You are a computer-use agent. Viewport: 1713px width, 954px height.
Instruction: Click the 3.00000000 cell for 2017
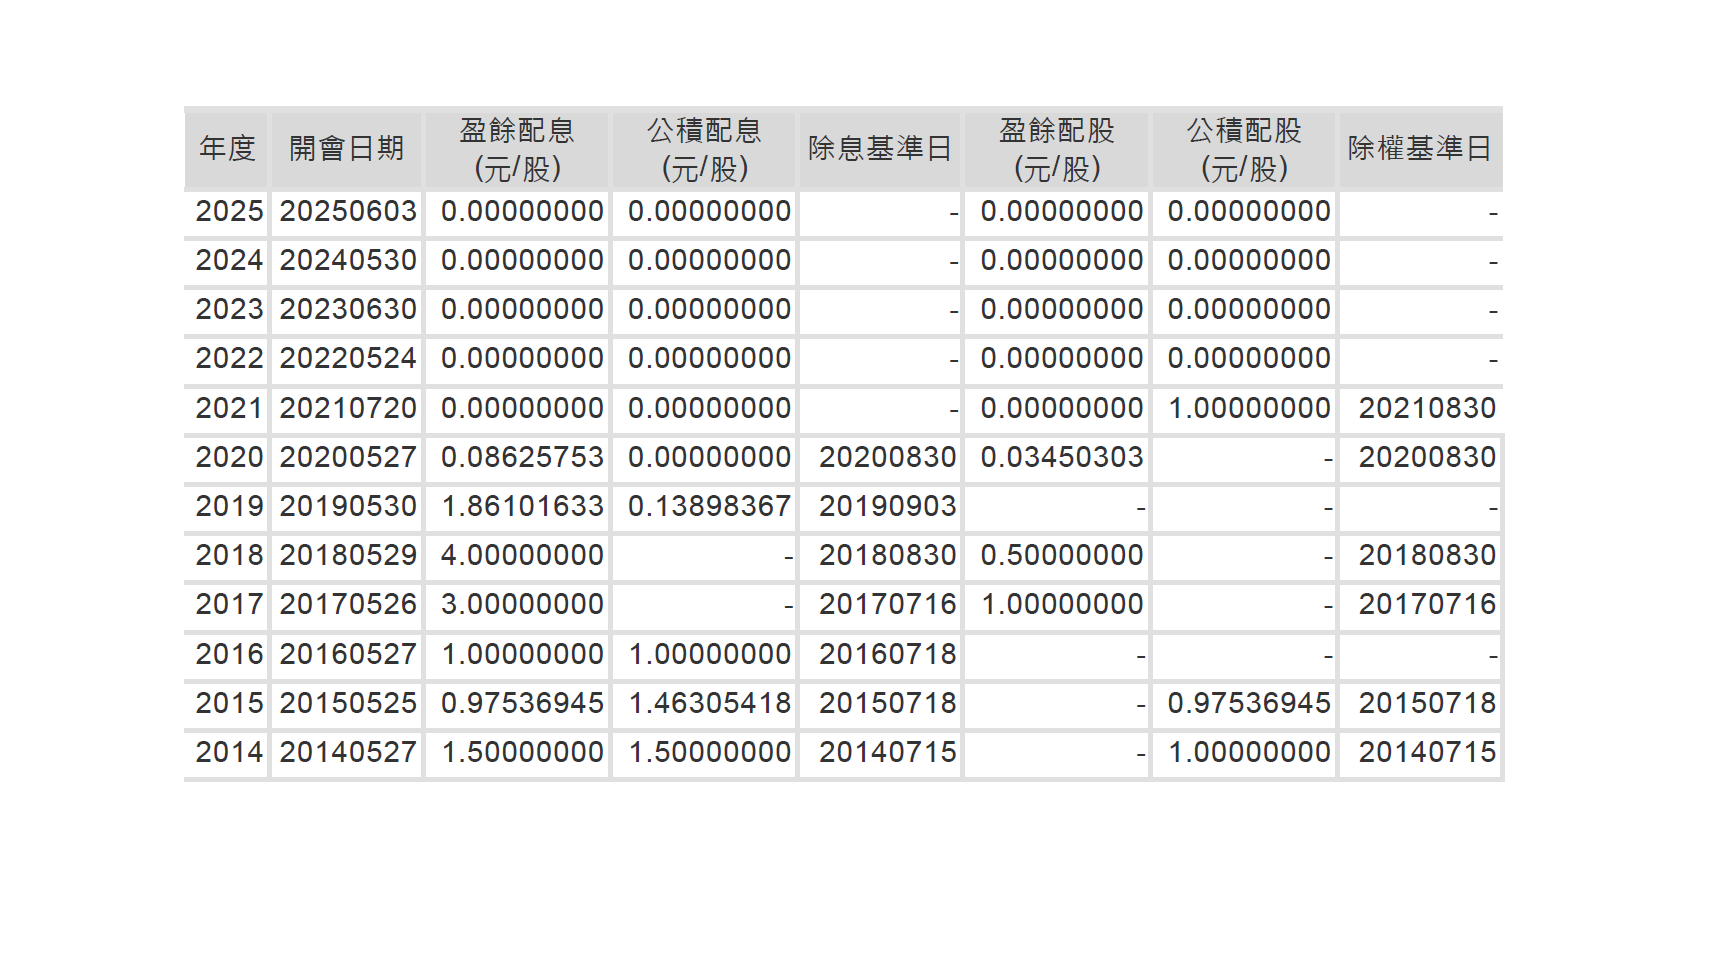(x=522, y=604)
